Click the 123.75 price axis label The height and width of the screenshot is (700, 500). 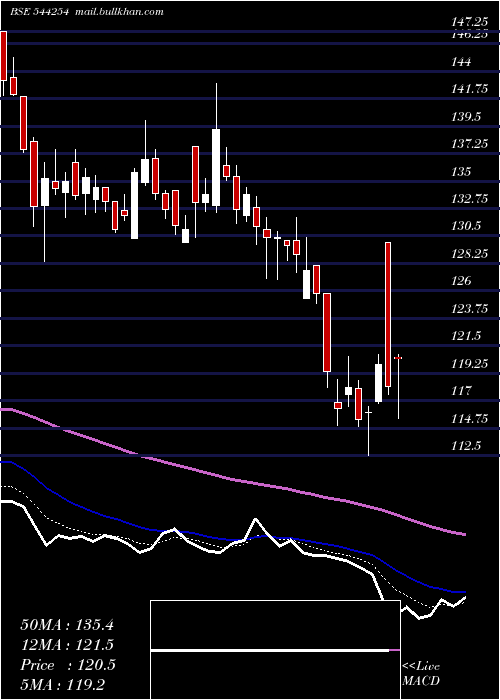(x=469, y=308)
